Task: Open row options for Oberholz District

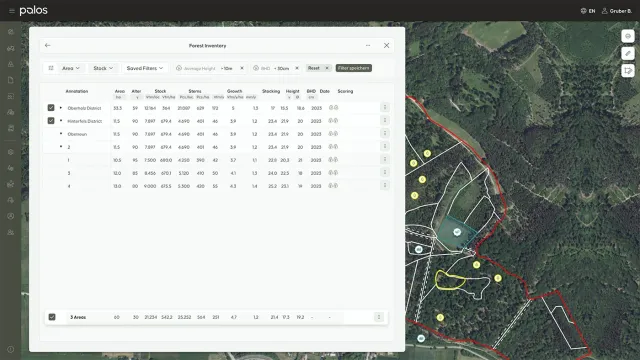Action: [384, 107]
